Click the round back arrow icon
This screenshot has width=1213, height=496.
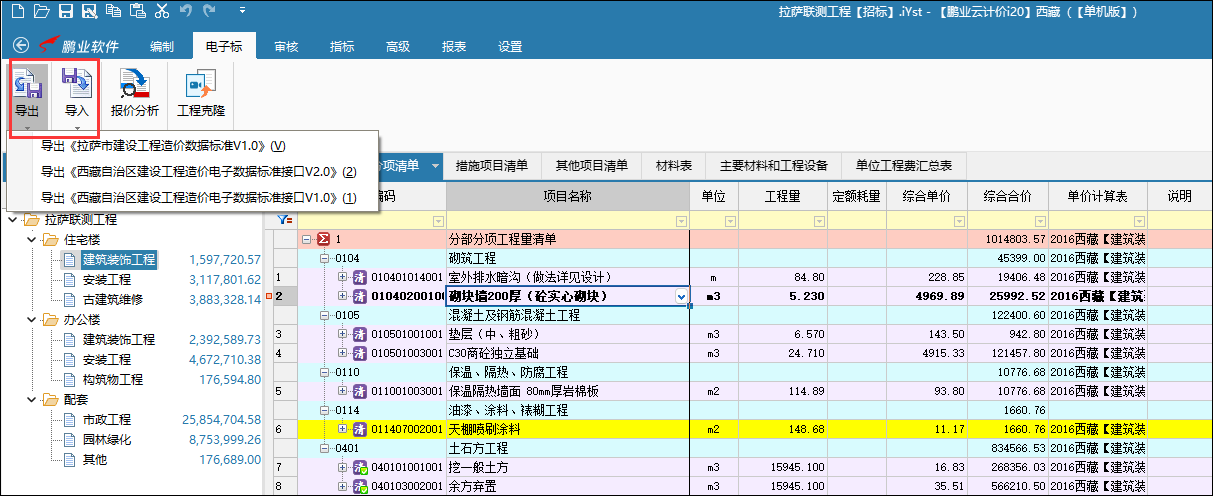click(20, 46)
